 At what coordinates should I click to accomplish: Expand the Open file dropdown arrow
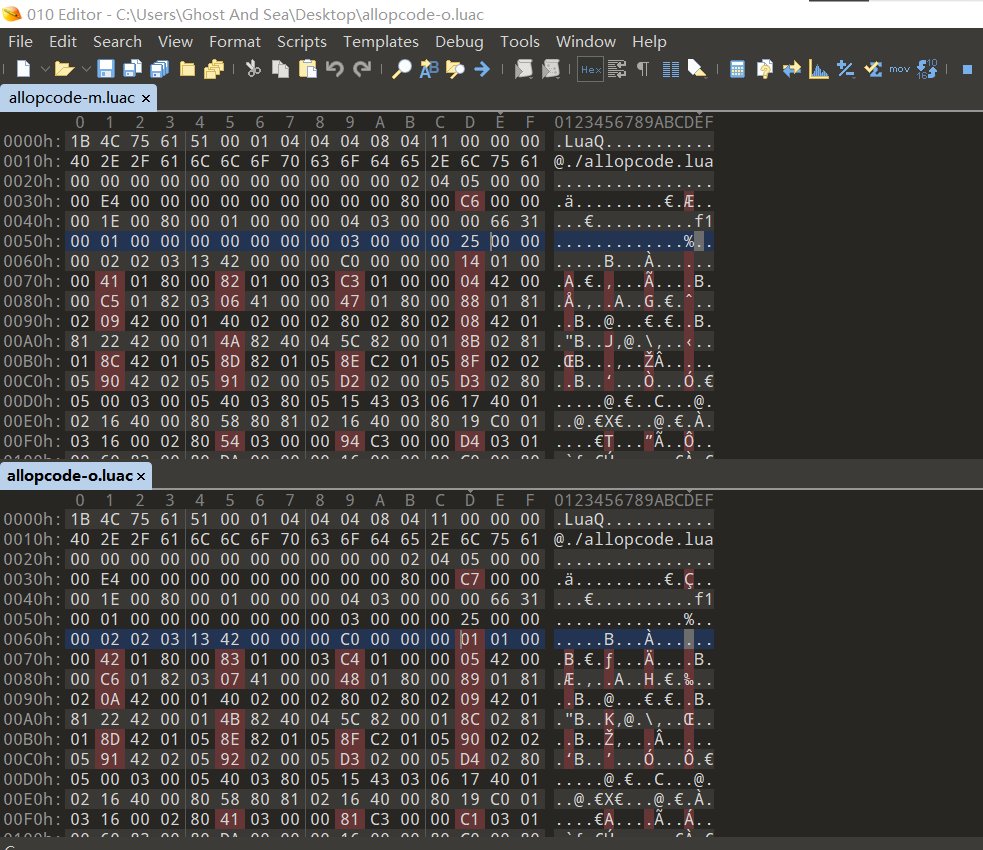(85, 69)
